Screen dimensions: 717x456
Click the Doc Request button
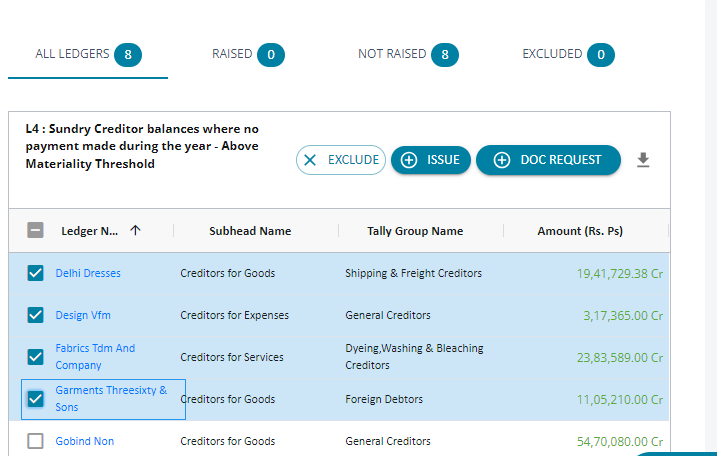point(548,160)
